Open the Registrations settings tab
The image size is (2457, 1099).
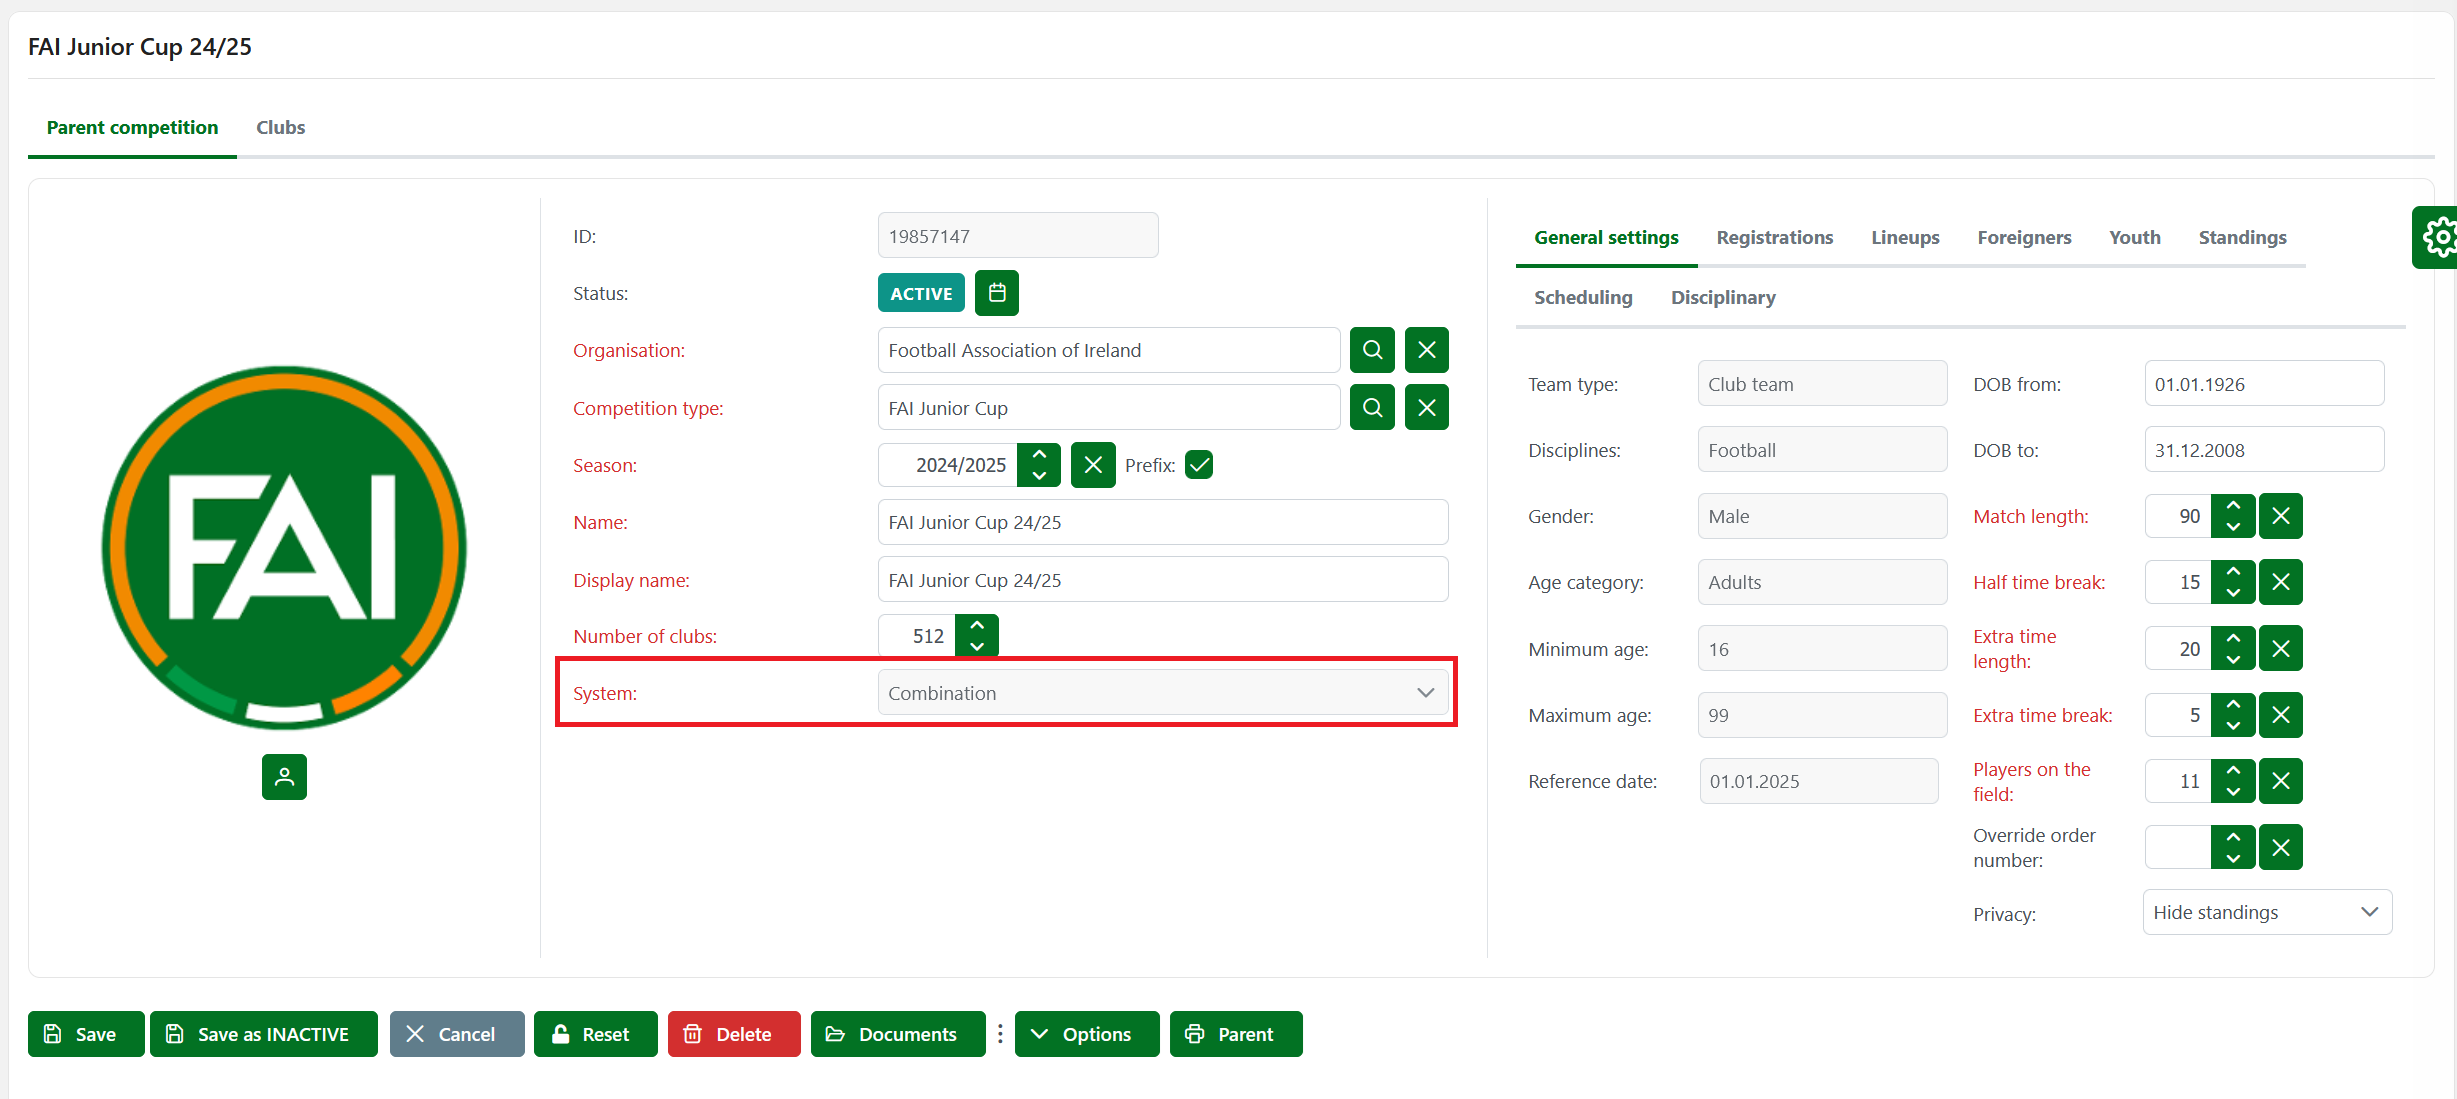point(1774,237)
